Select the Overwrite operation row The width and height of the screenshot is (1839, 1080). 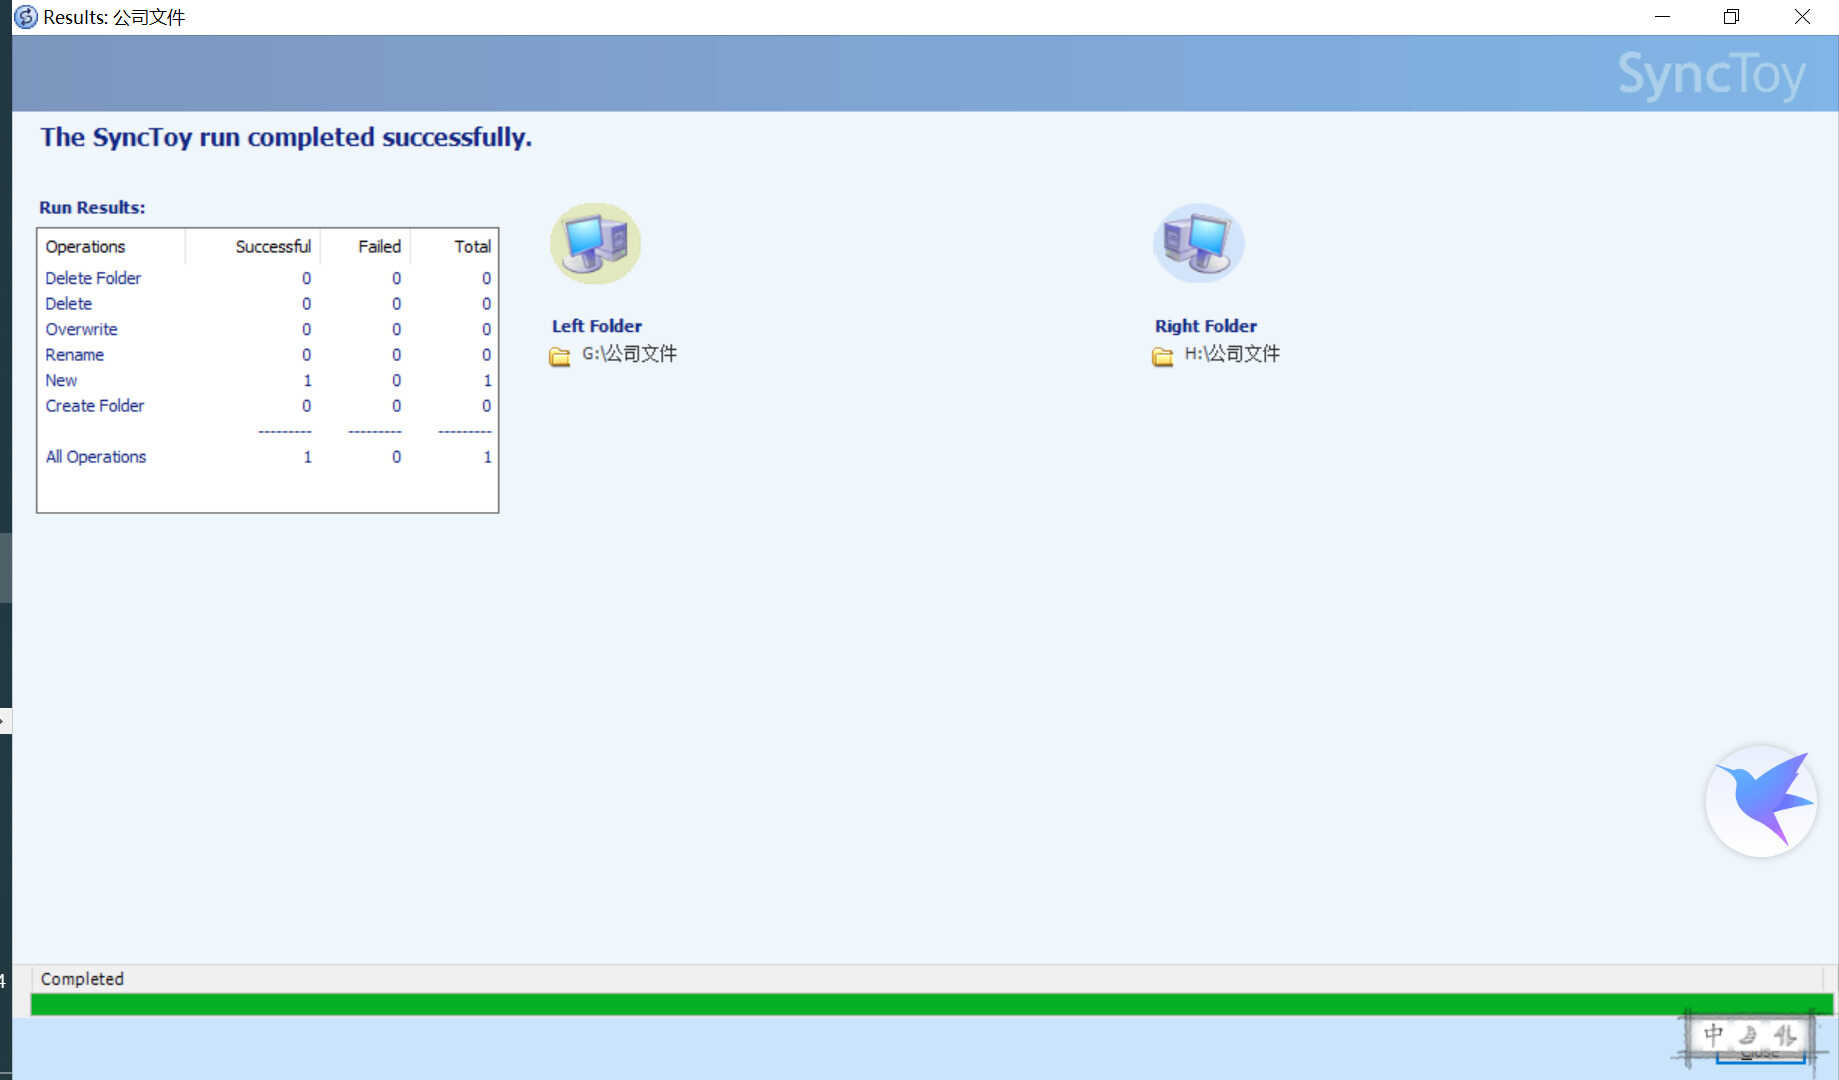click(x=81, y=329)
